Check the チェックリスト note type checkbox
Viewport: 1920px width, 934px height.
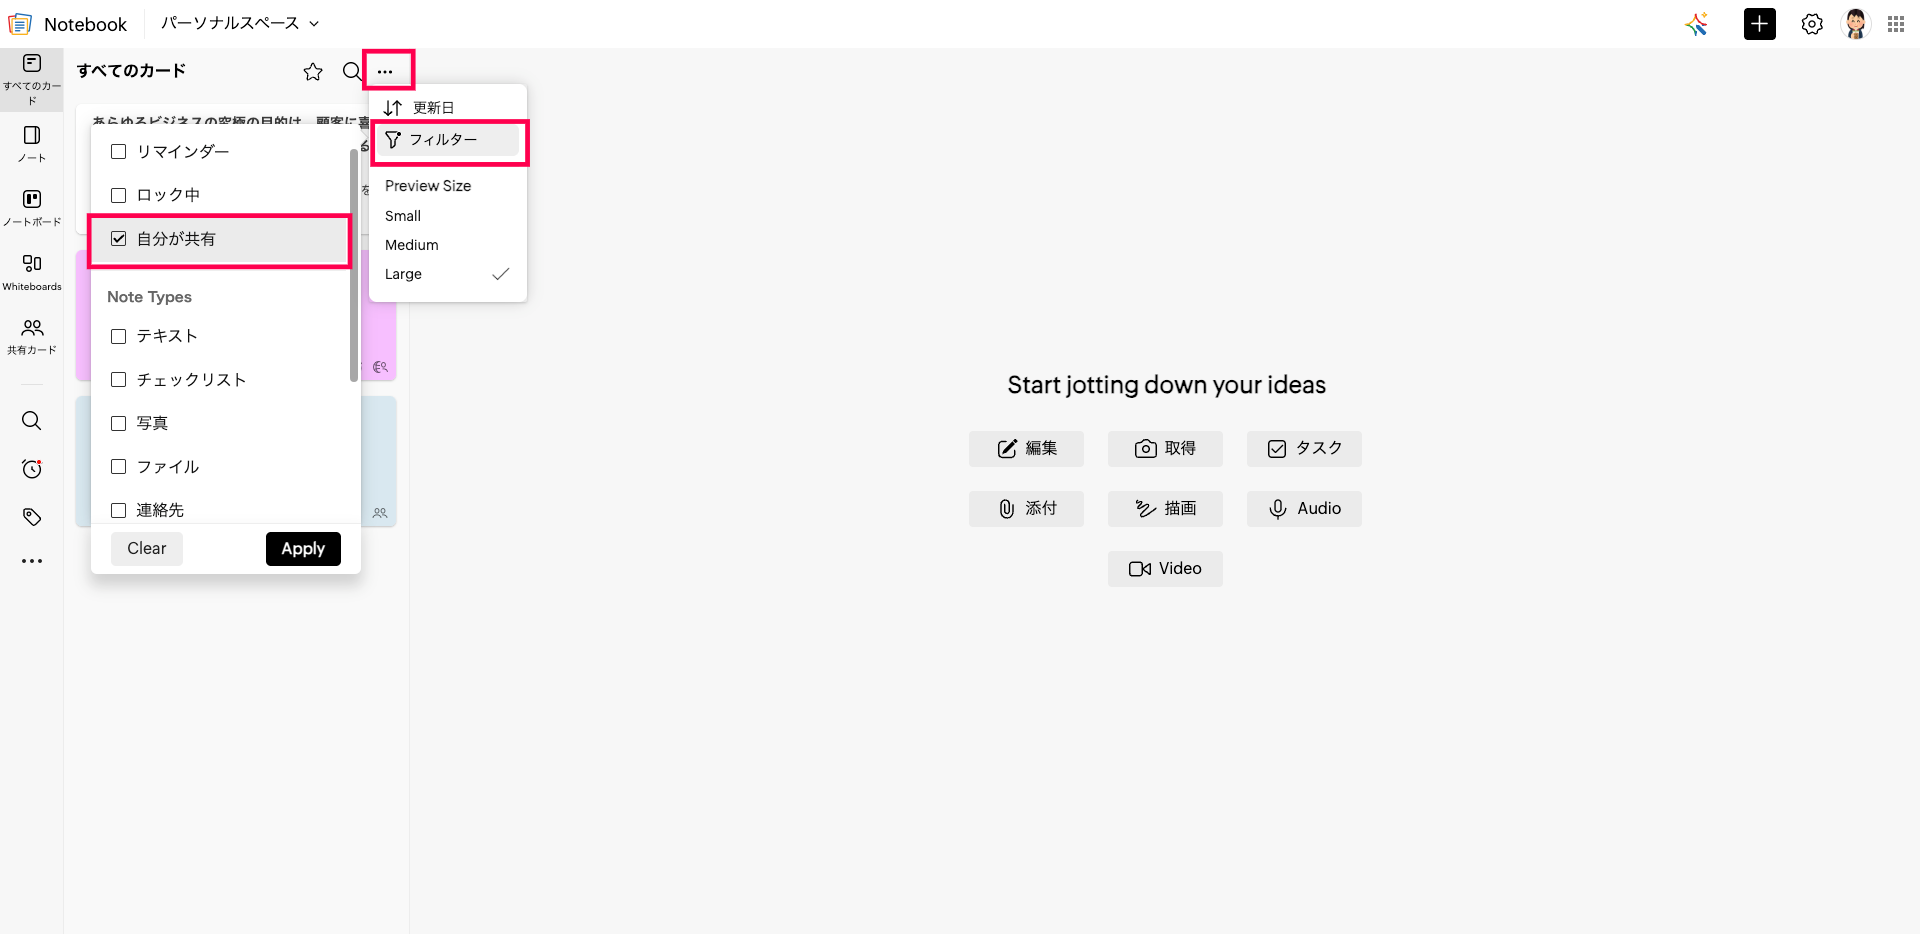coord(119,380)
